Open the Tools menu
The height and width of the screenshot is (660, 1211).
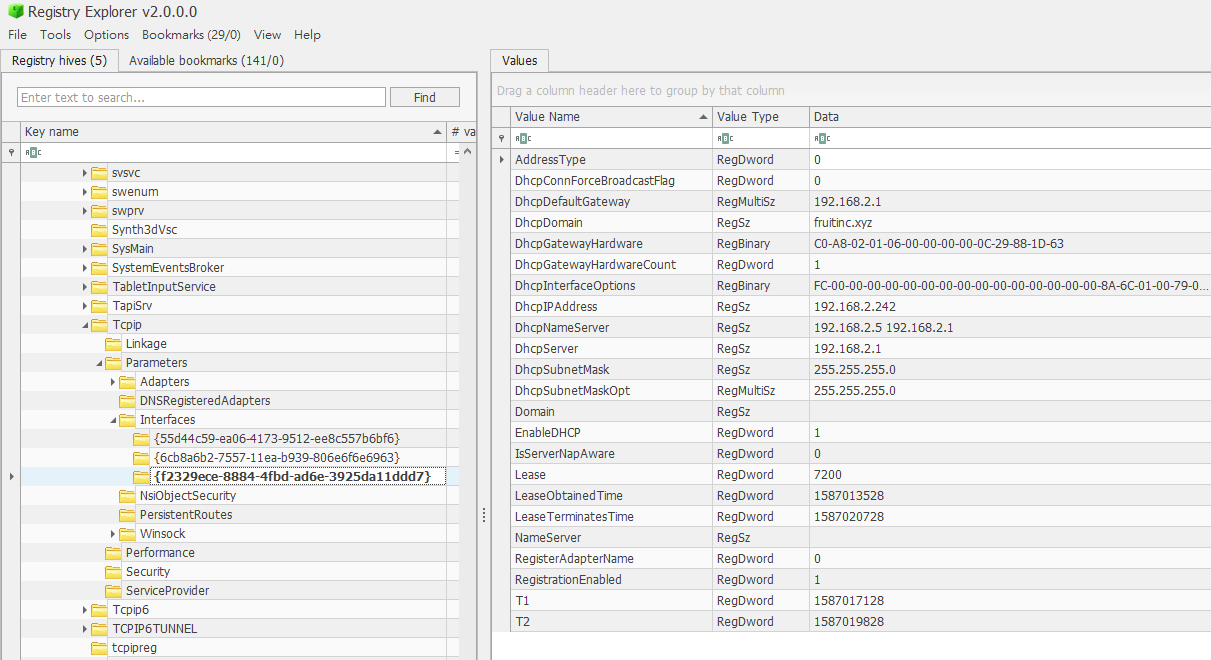pos(55,34)
